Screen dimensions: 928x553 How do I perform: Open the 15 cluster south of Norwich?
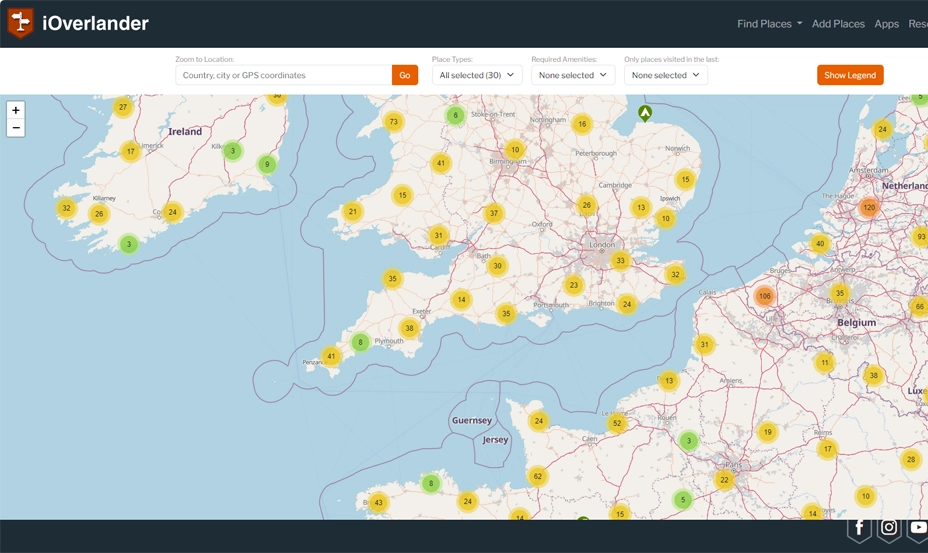(x=685, y=180)
